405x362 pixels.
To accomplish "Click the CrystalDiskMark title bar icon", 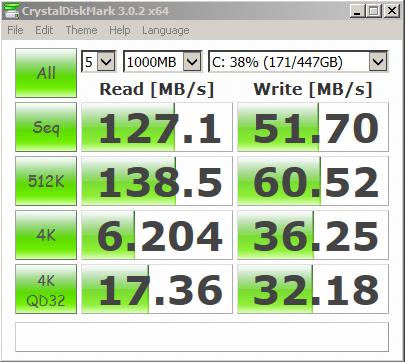I will [11, 10].
